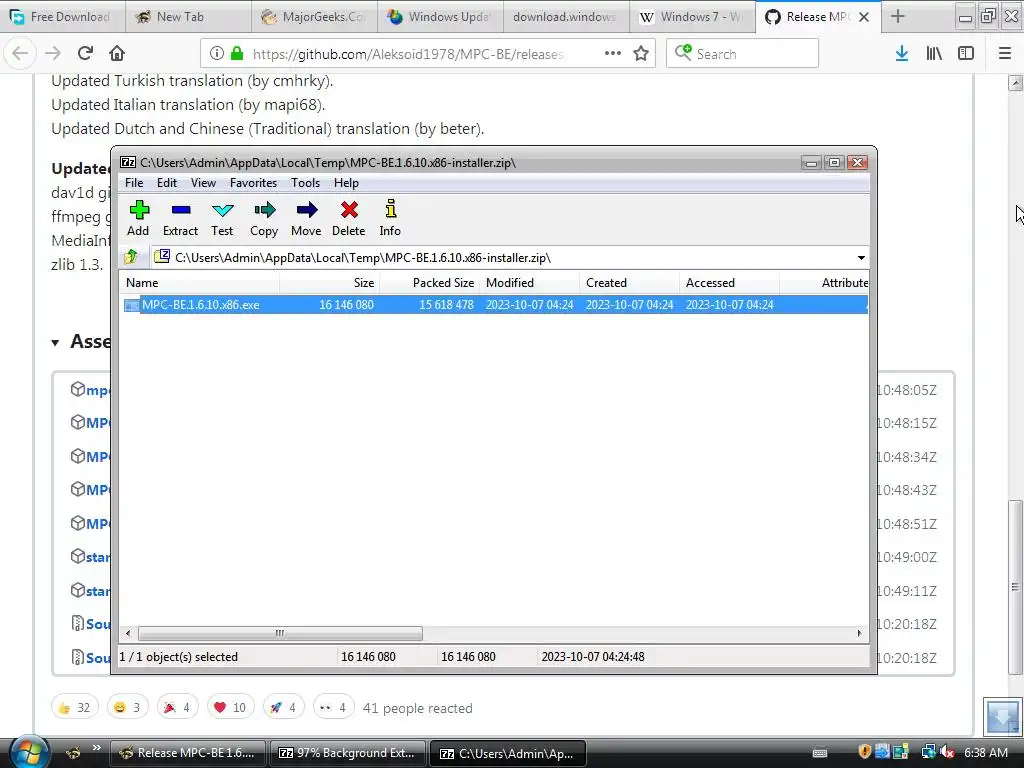Viewport: 1024px width, 768px height.
Task: Switch to the MajorGeeks browser tab
Action: (314, 17)
